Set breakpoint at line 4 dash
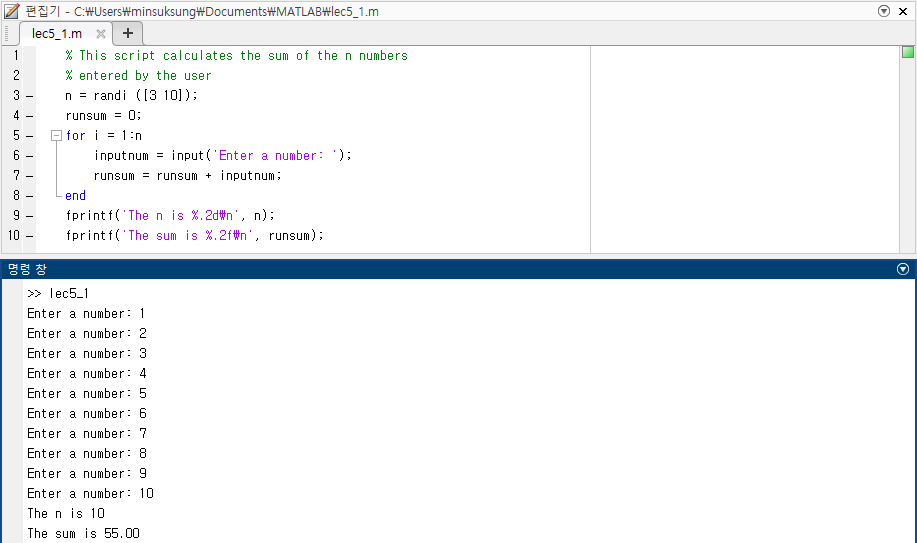 29,116
